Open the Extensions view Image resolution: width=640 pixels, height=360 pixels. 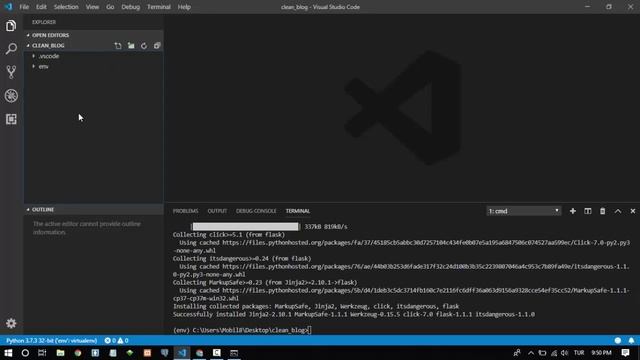[11, 119]
